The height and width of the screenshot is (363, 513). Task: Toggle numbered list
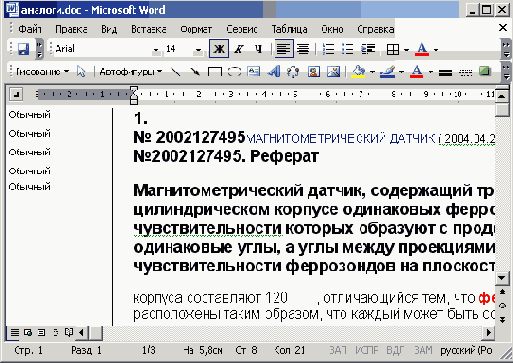coord(328,49)
